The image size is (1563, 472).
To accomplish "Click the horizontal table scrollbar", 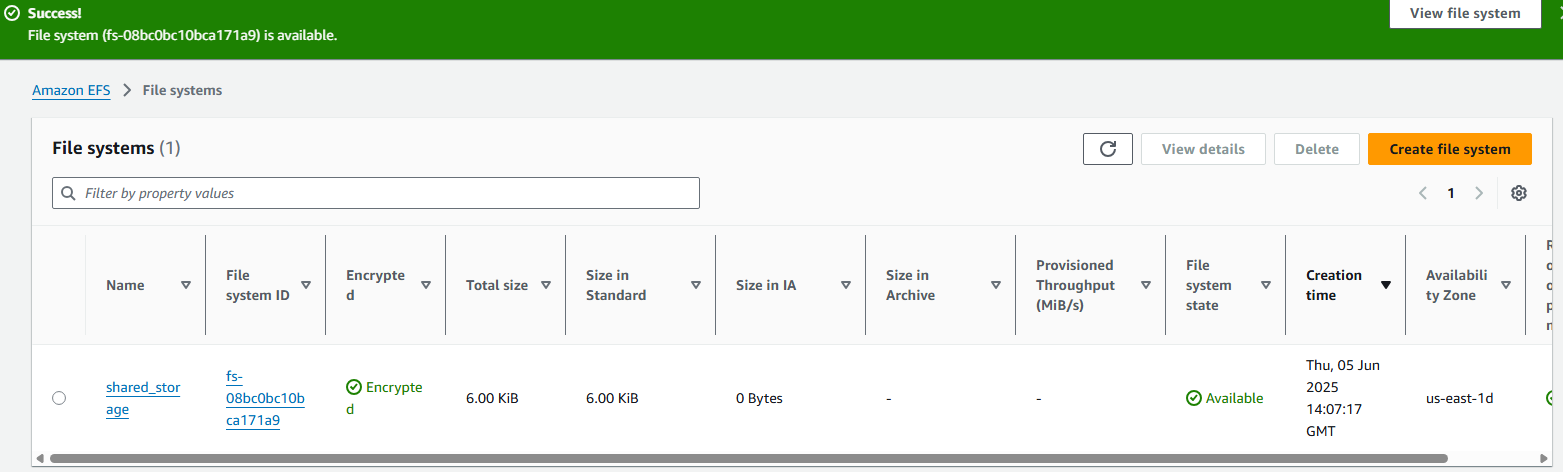I will pyautogui.click(x=750, y=459).
